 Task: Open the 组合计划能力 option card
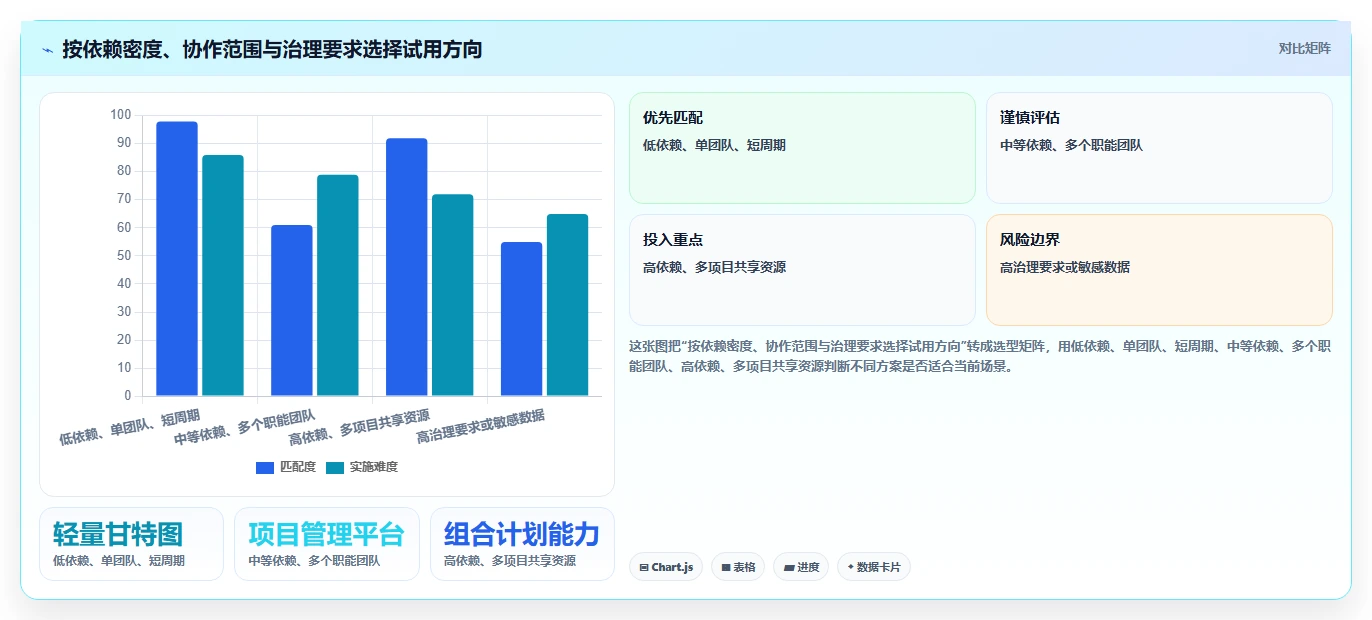[x=522, y=544]
